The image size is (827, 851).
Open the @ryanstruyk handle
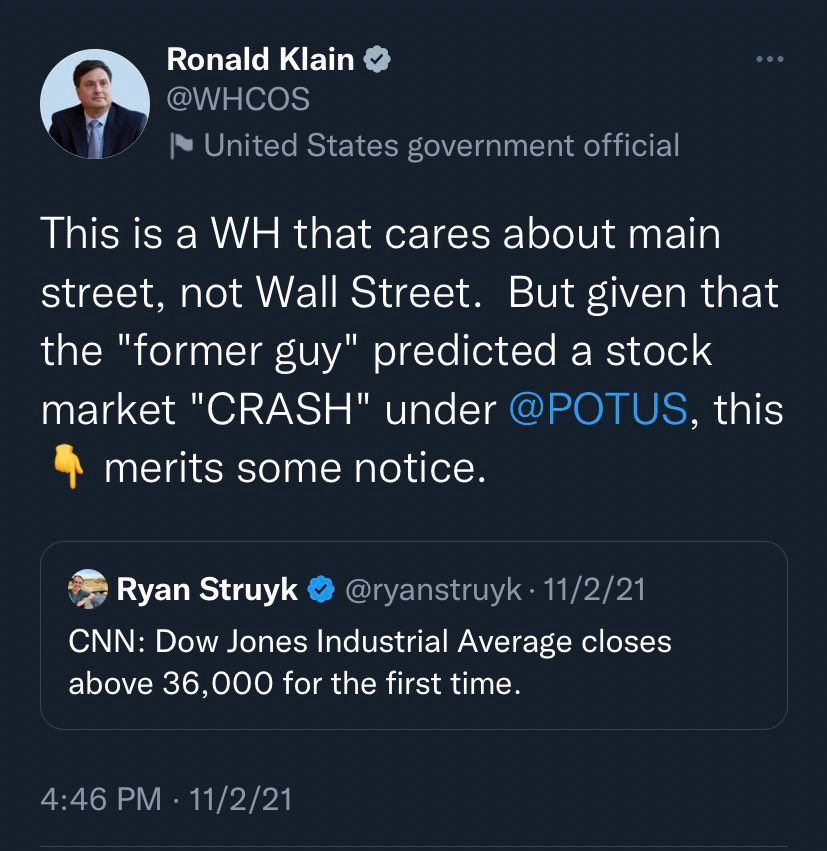(x=433, y=590)
